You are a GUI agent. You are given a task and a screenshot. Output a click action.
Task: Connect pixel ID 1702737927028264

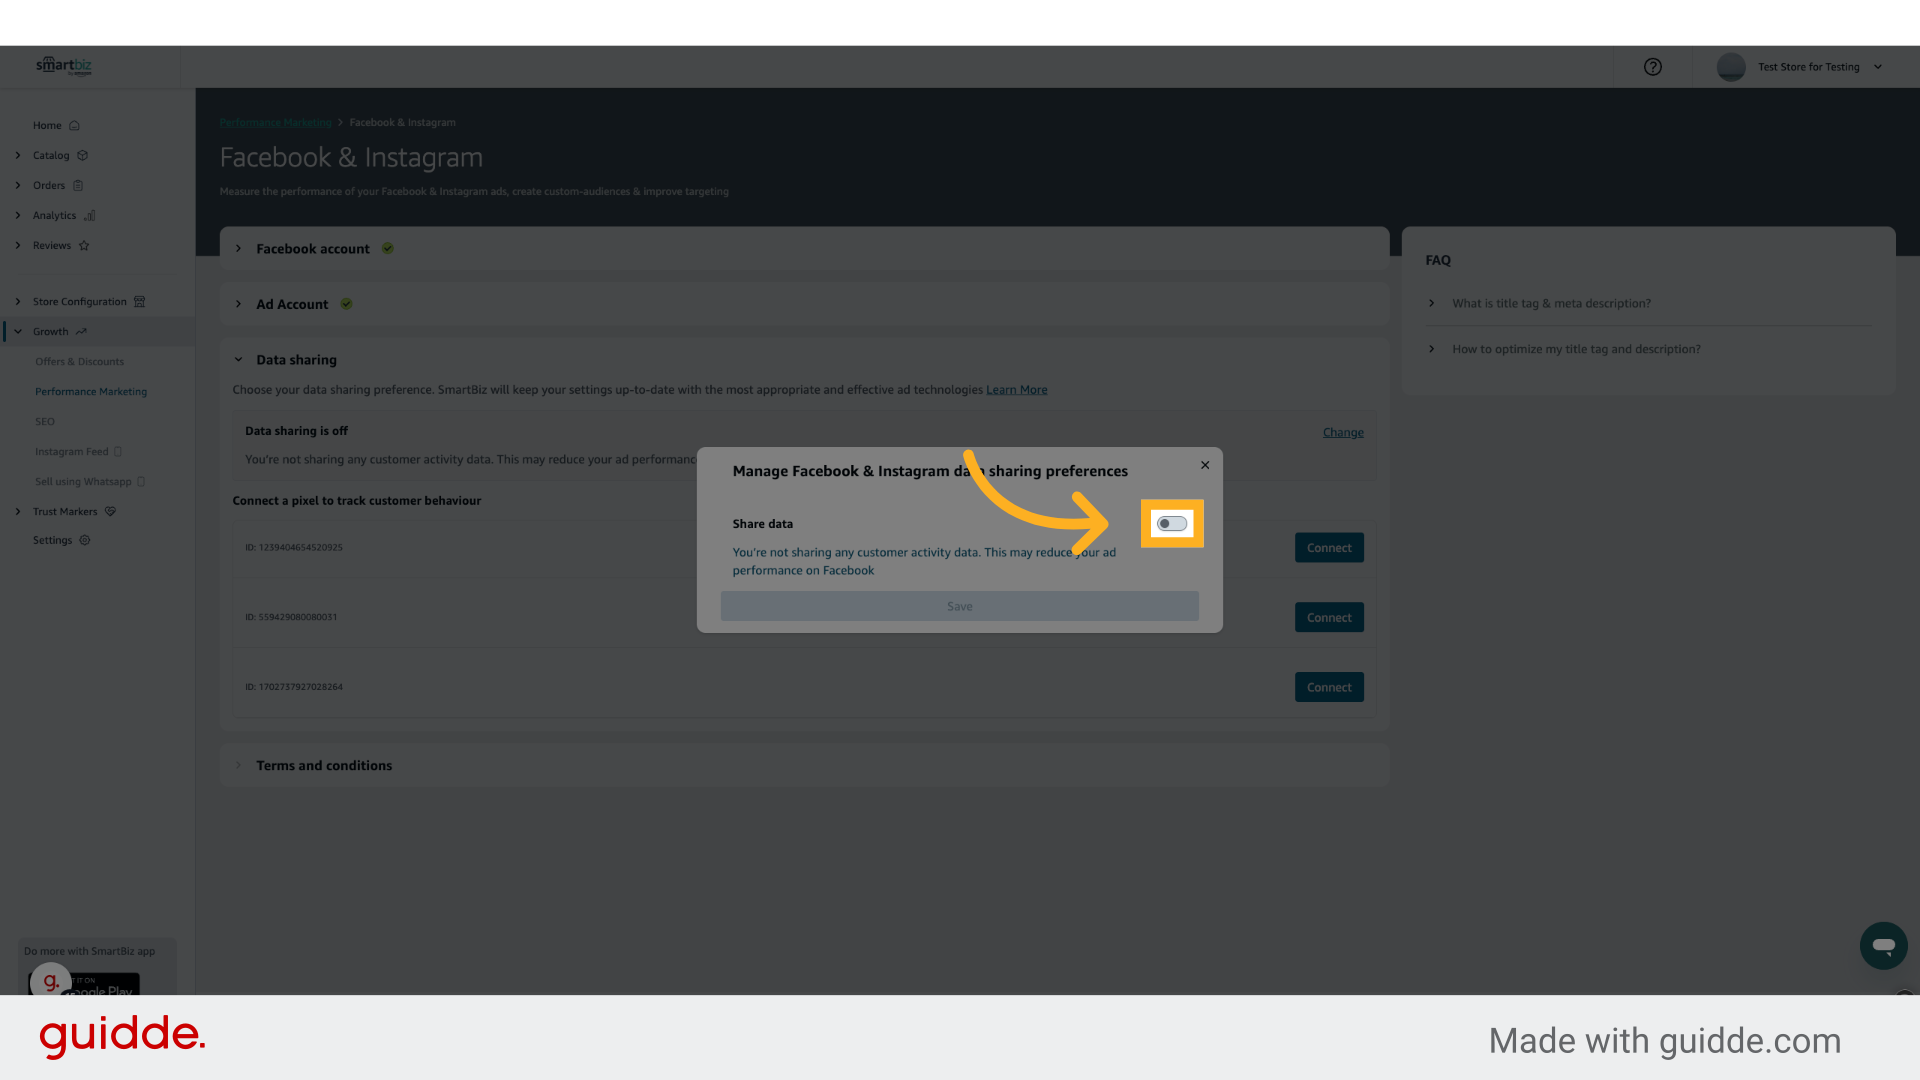tap(1329, 688)
